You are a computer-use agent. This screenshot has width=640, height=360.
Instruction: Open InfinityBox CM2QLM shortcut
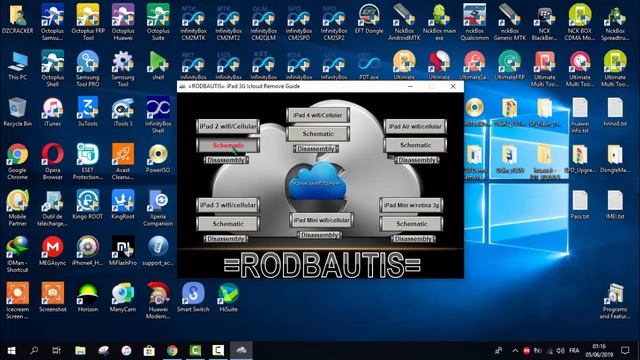coord(264,22)
